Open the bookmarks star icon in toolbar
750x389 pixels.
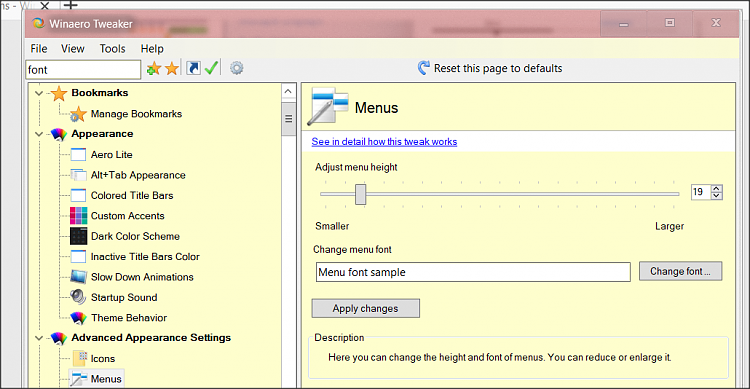point(172,68)
